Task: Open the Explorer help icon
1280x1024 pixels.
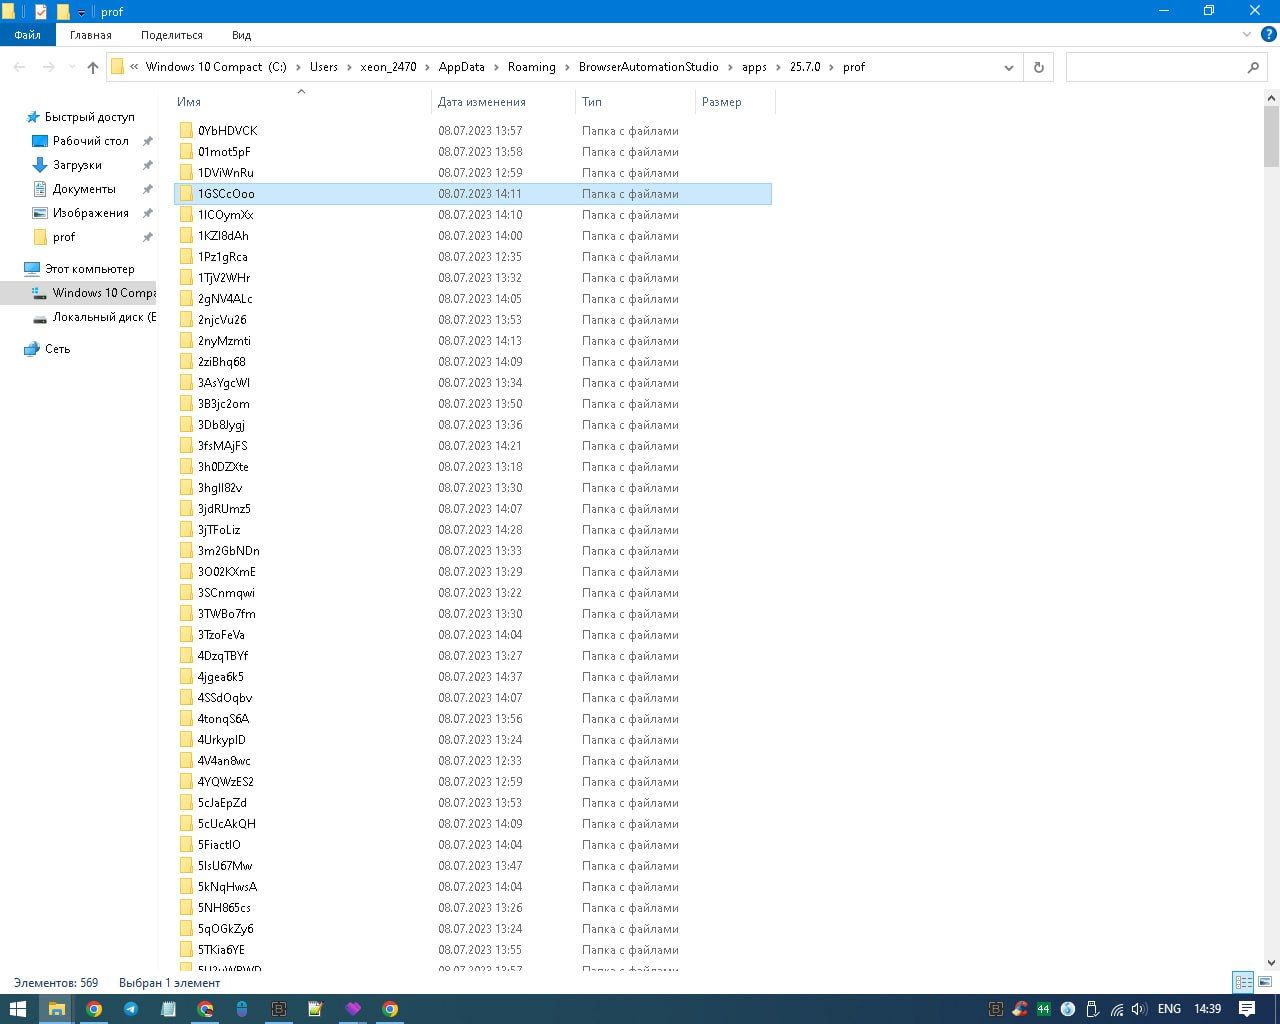Action: (x=1268, y=34)
